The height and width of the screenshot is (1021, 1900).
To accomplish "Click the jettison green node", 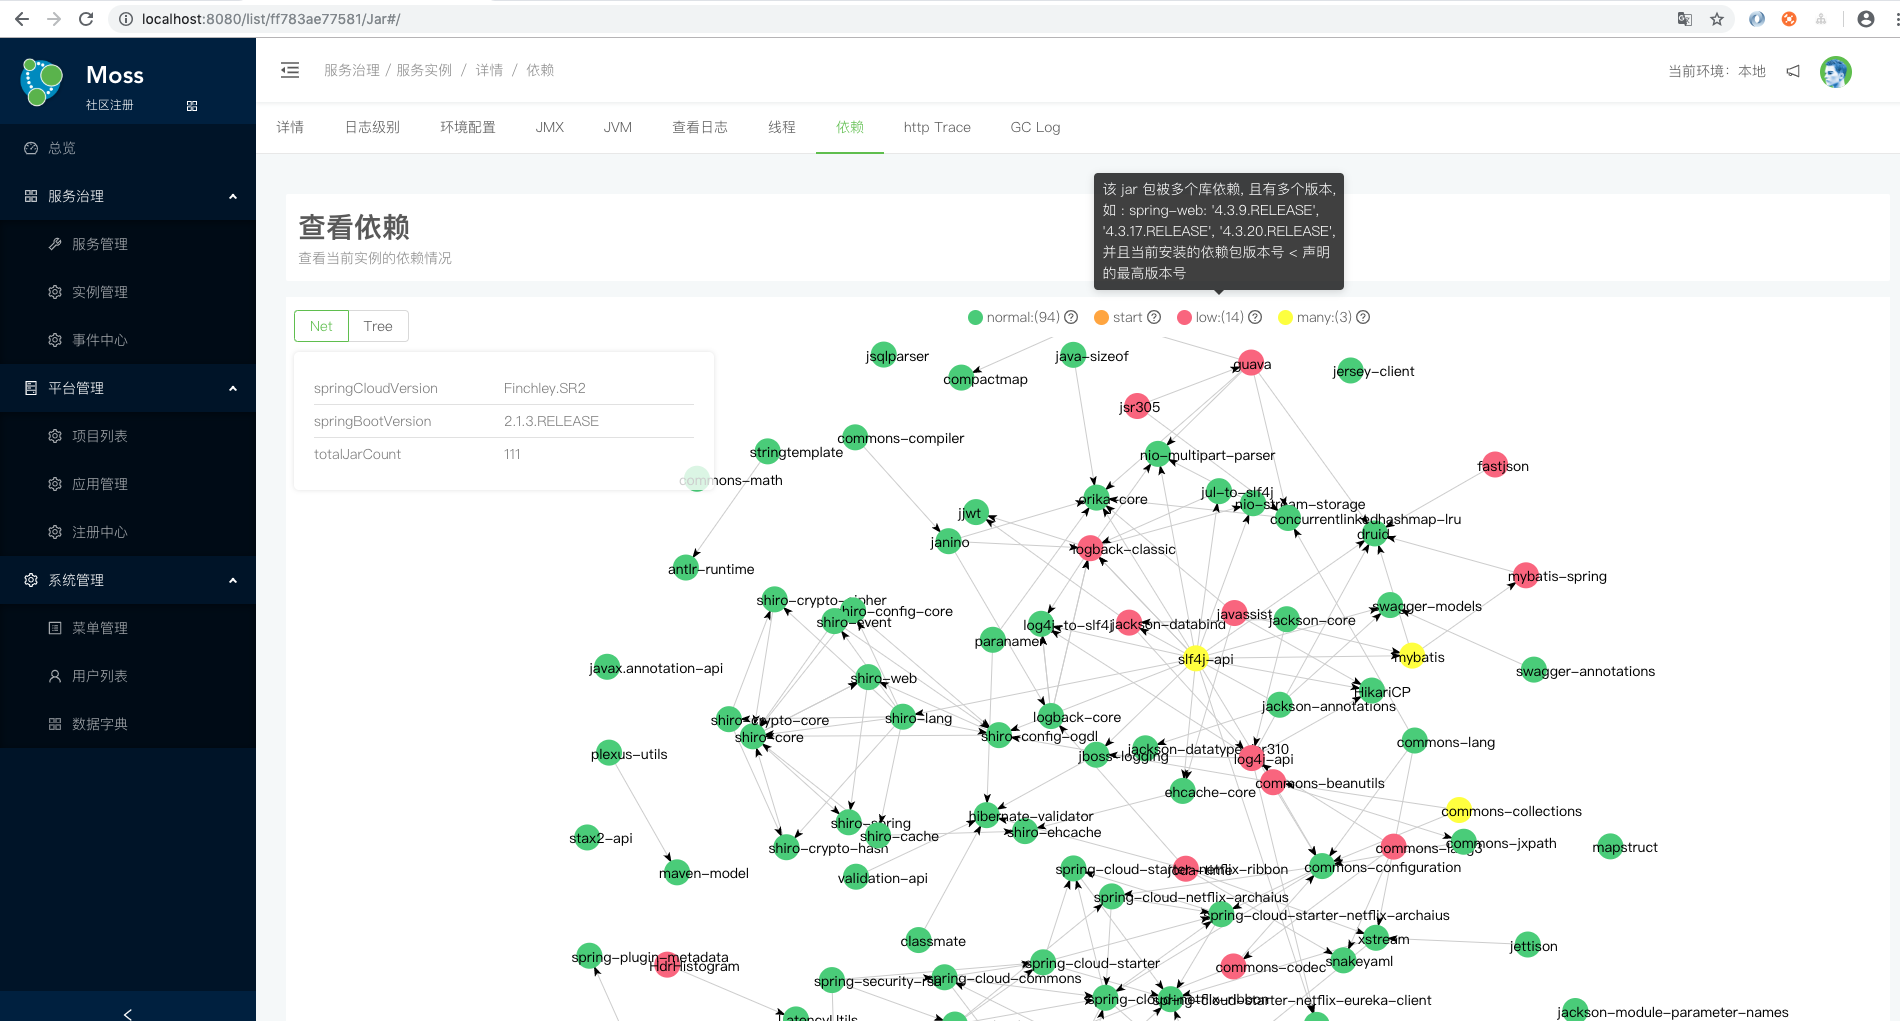I will point(1527,945).
